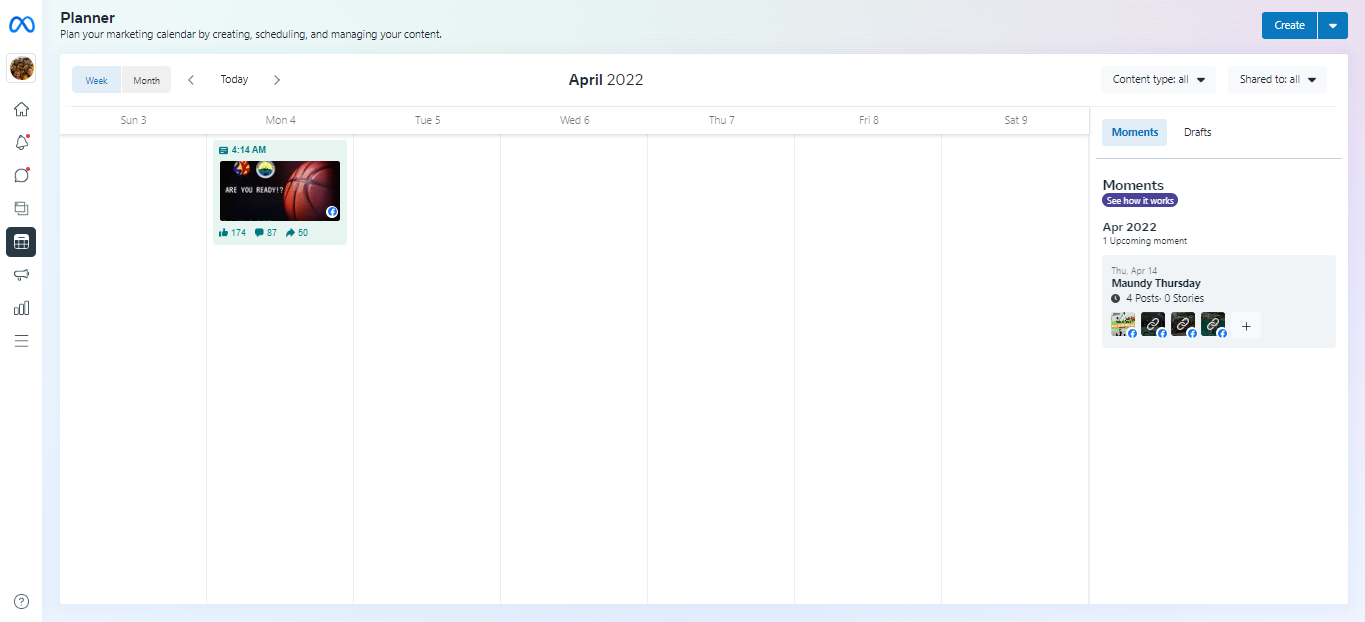This screenshot has width=1365, height=622.
Task: Click the Thu 7 day header
Action: tap(721, 120)
